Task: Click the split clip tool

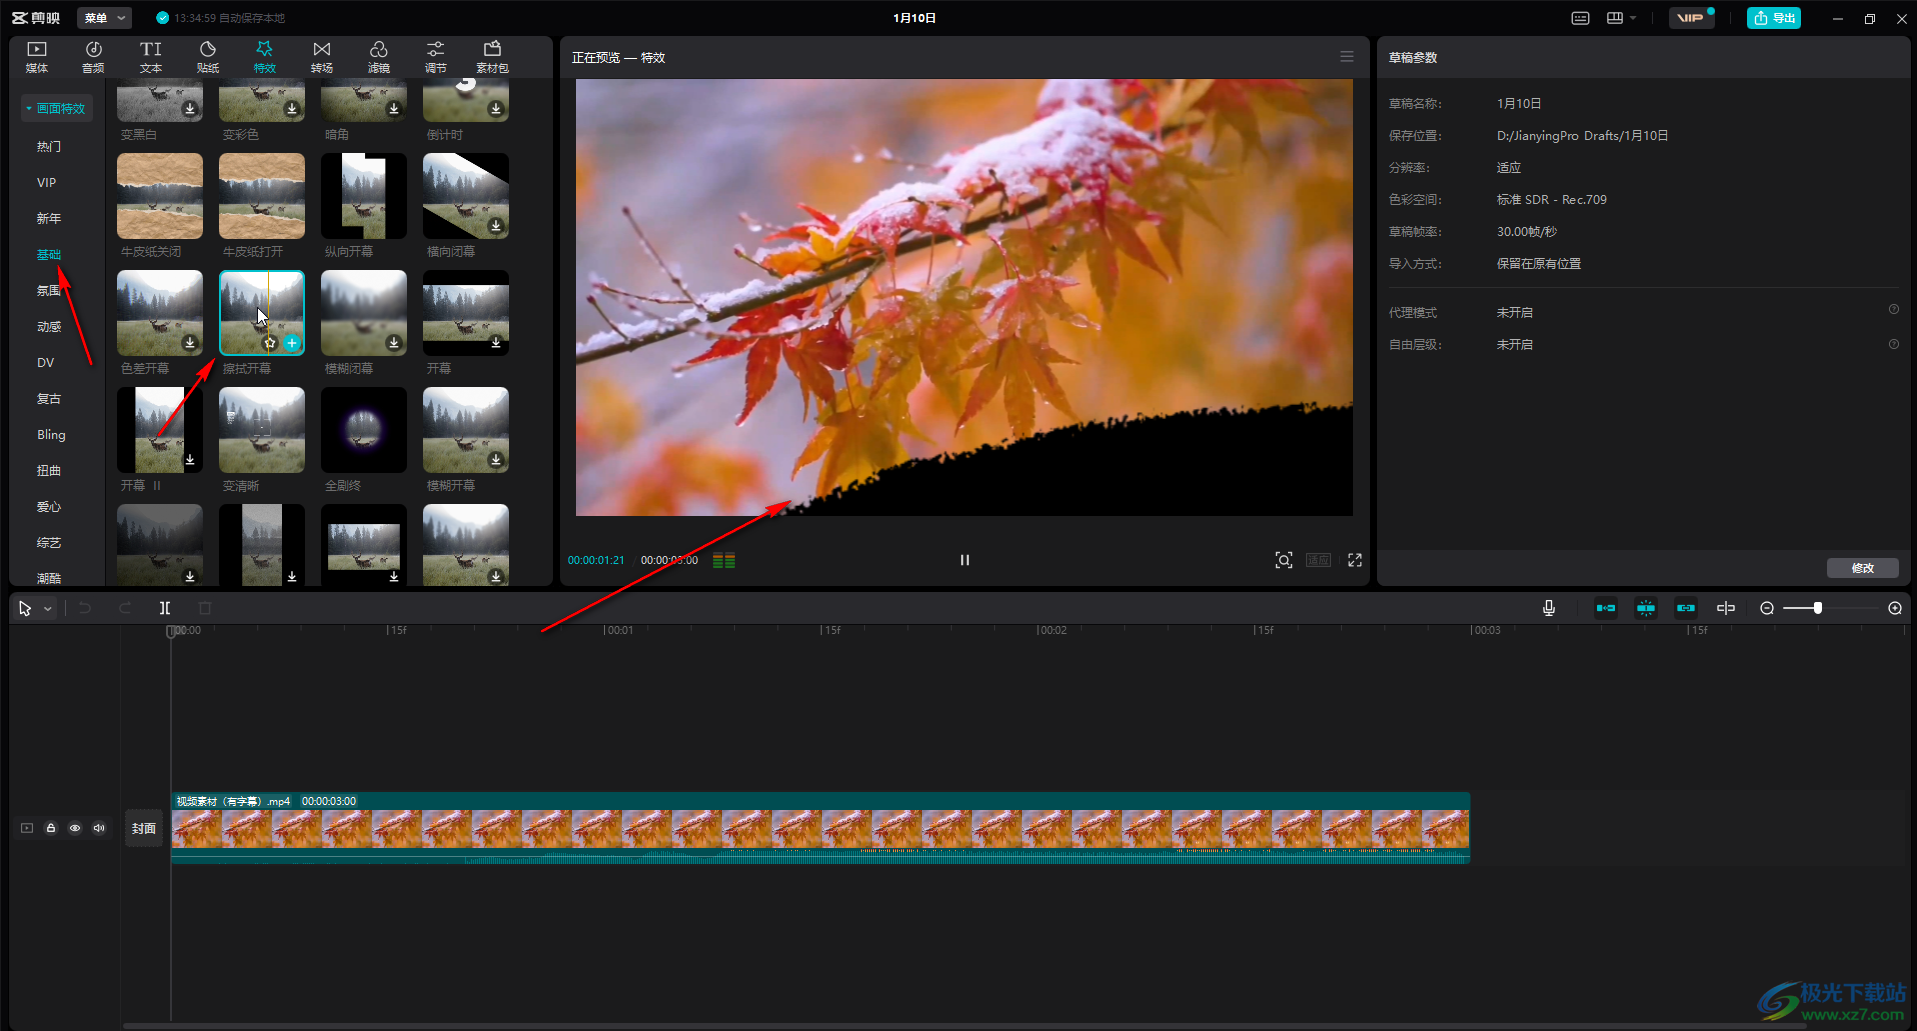Action: [x=165, y=608]
